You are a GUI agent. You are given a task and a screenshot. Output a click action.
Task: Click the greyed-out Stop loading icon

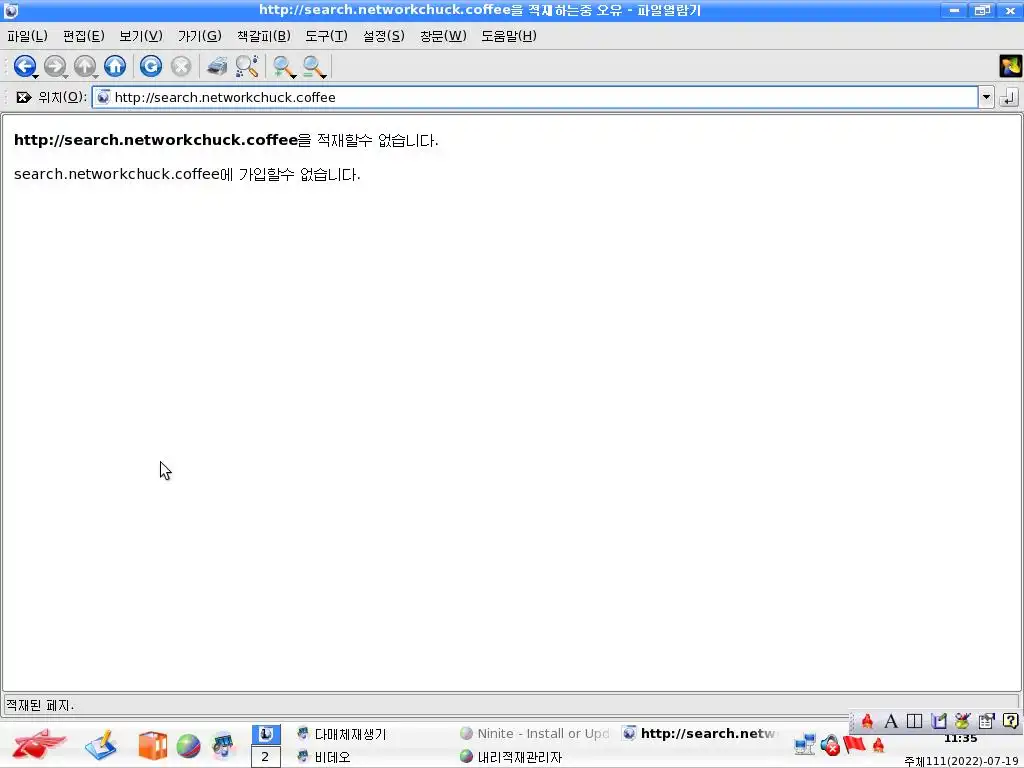(181, 66)
